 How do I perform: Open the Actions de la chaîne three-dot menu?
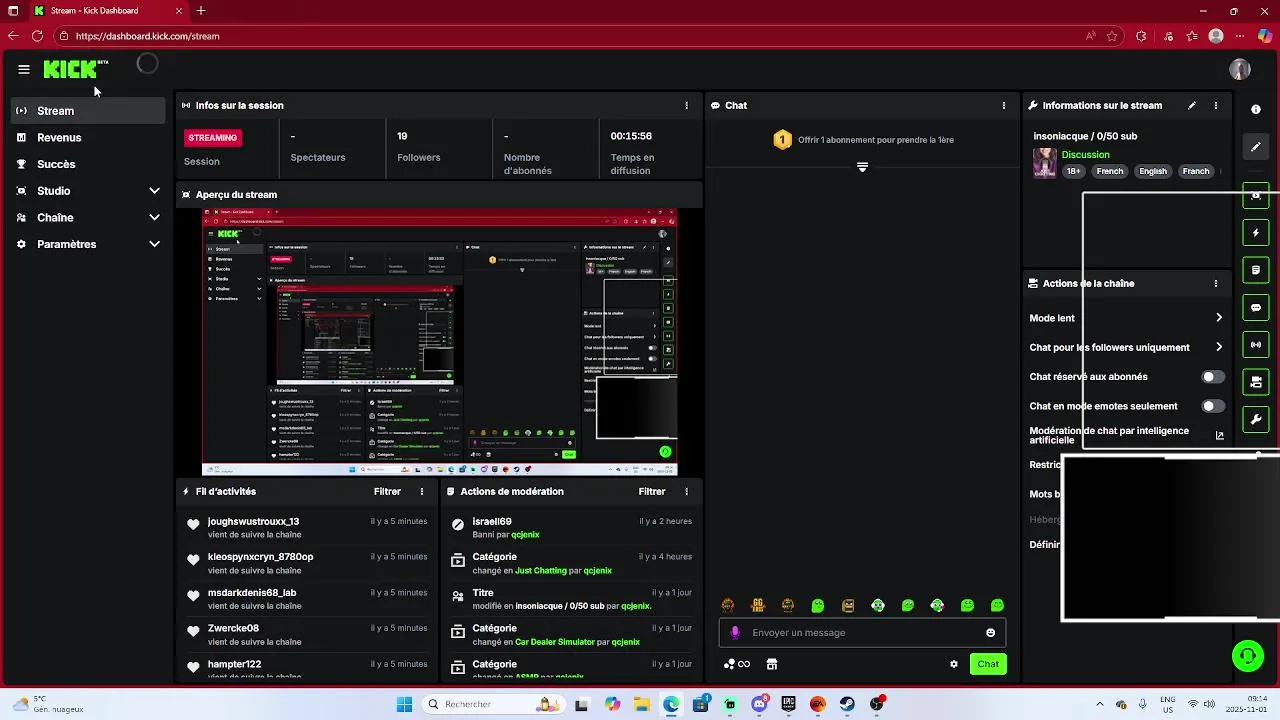1216,284
